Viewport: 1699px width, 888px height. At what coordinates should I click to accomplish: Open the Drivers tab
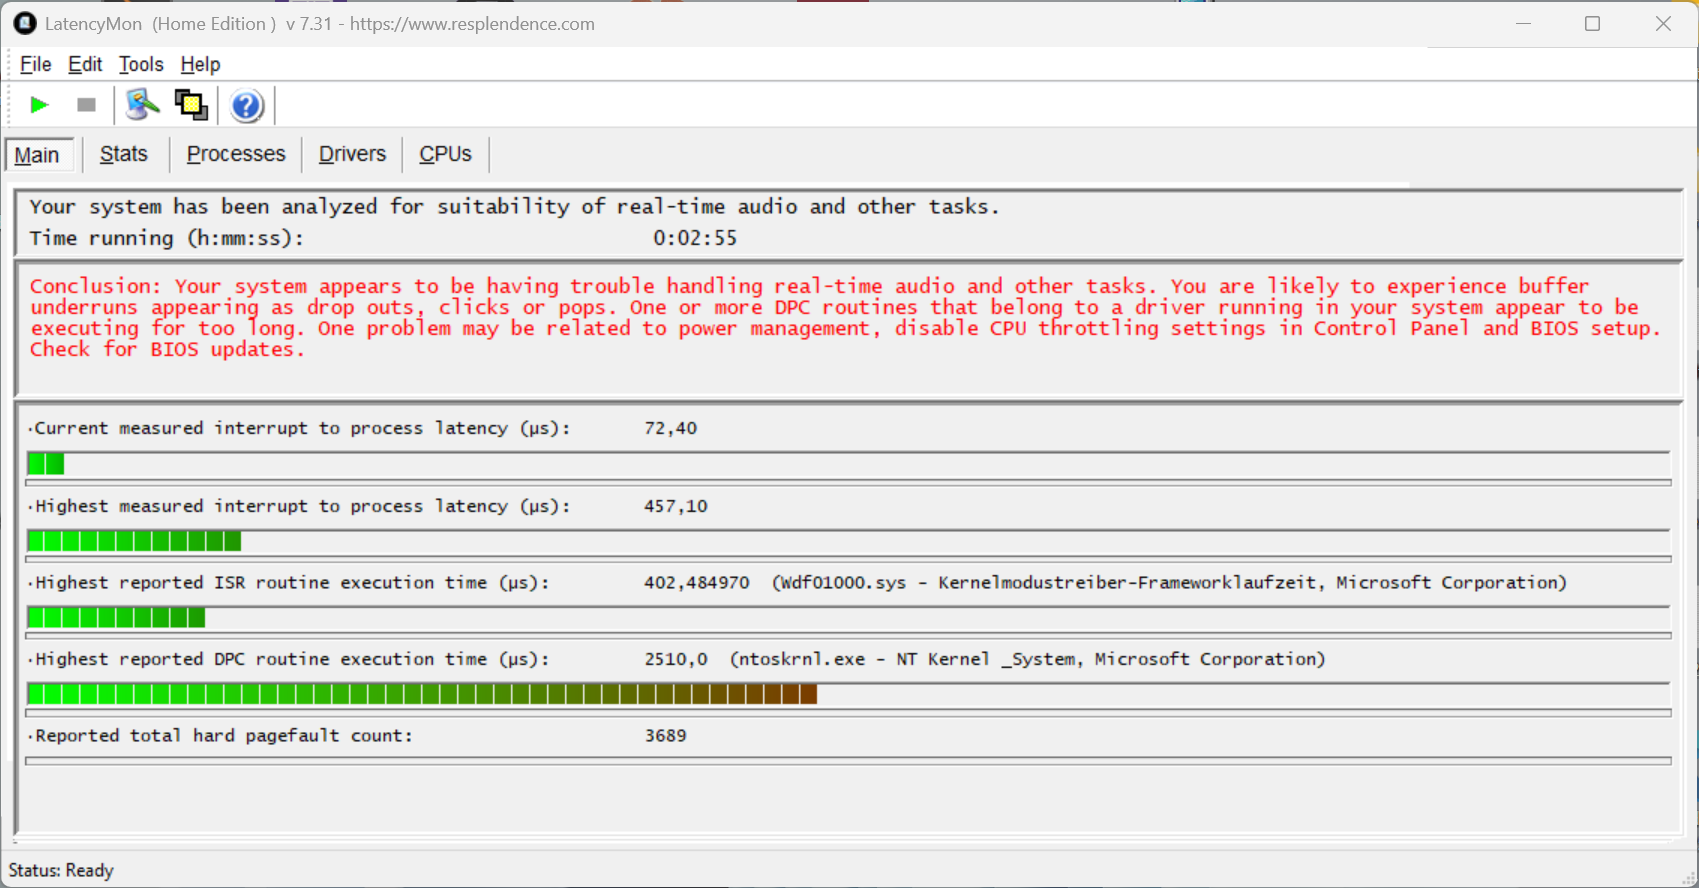click(352, 154)
